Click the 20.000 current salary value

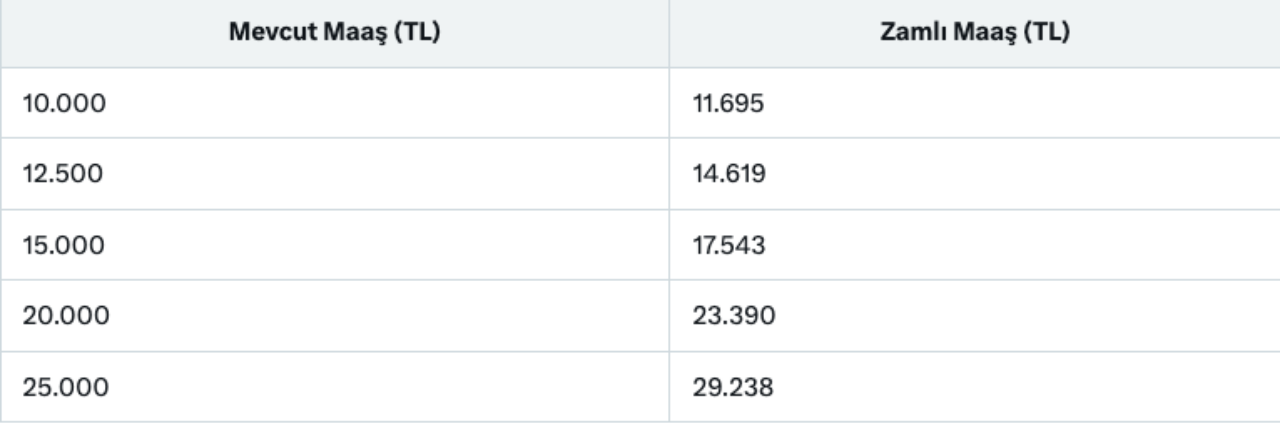pos(64,316)
